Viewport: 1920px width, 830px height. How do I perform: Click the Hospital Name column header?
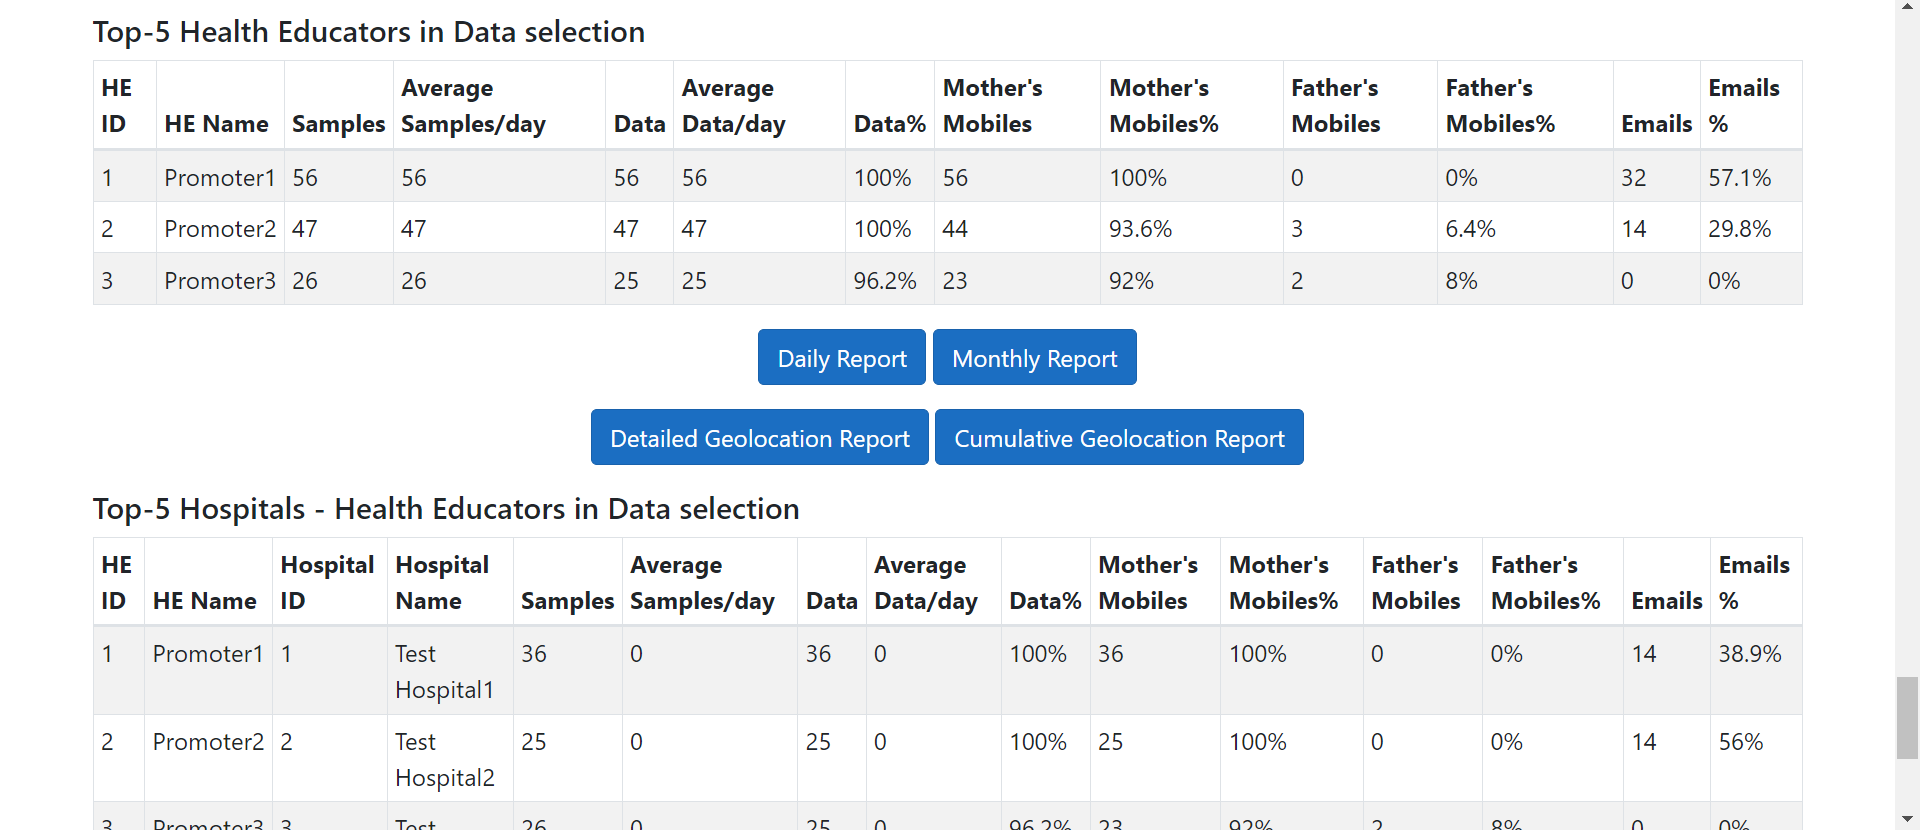442,582
